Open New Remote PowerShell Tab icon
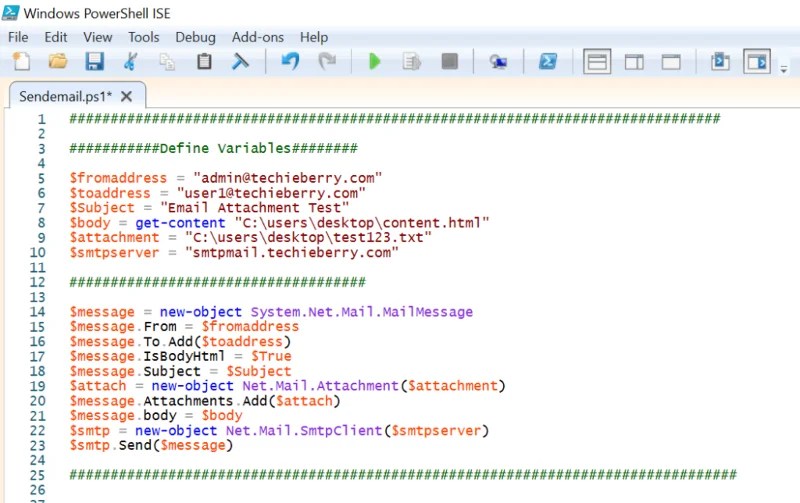This screenshot has width=800, height=503. click(x=498, y=62)
